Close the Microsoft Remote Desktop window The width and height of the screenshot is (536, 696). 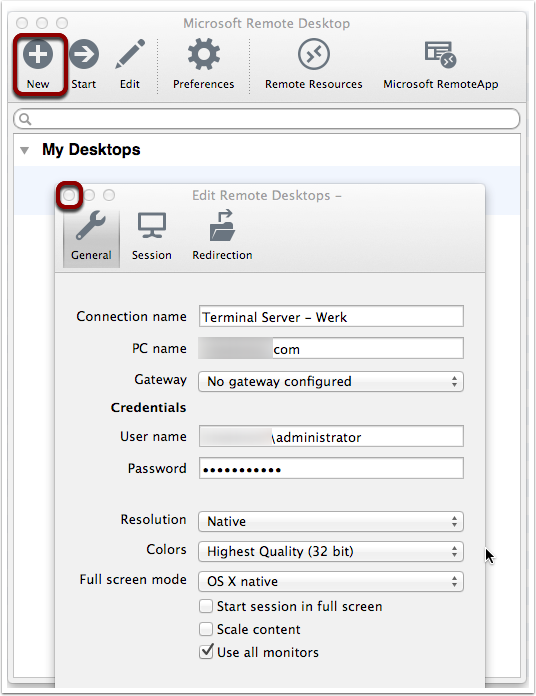click(x=22, y=23)
